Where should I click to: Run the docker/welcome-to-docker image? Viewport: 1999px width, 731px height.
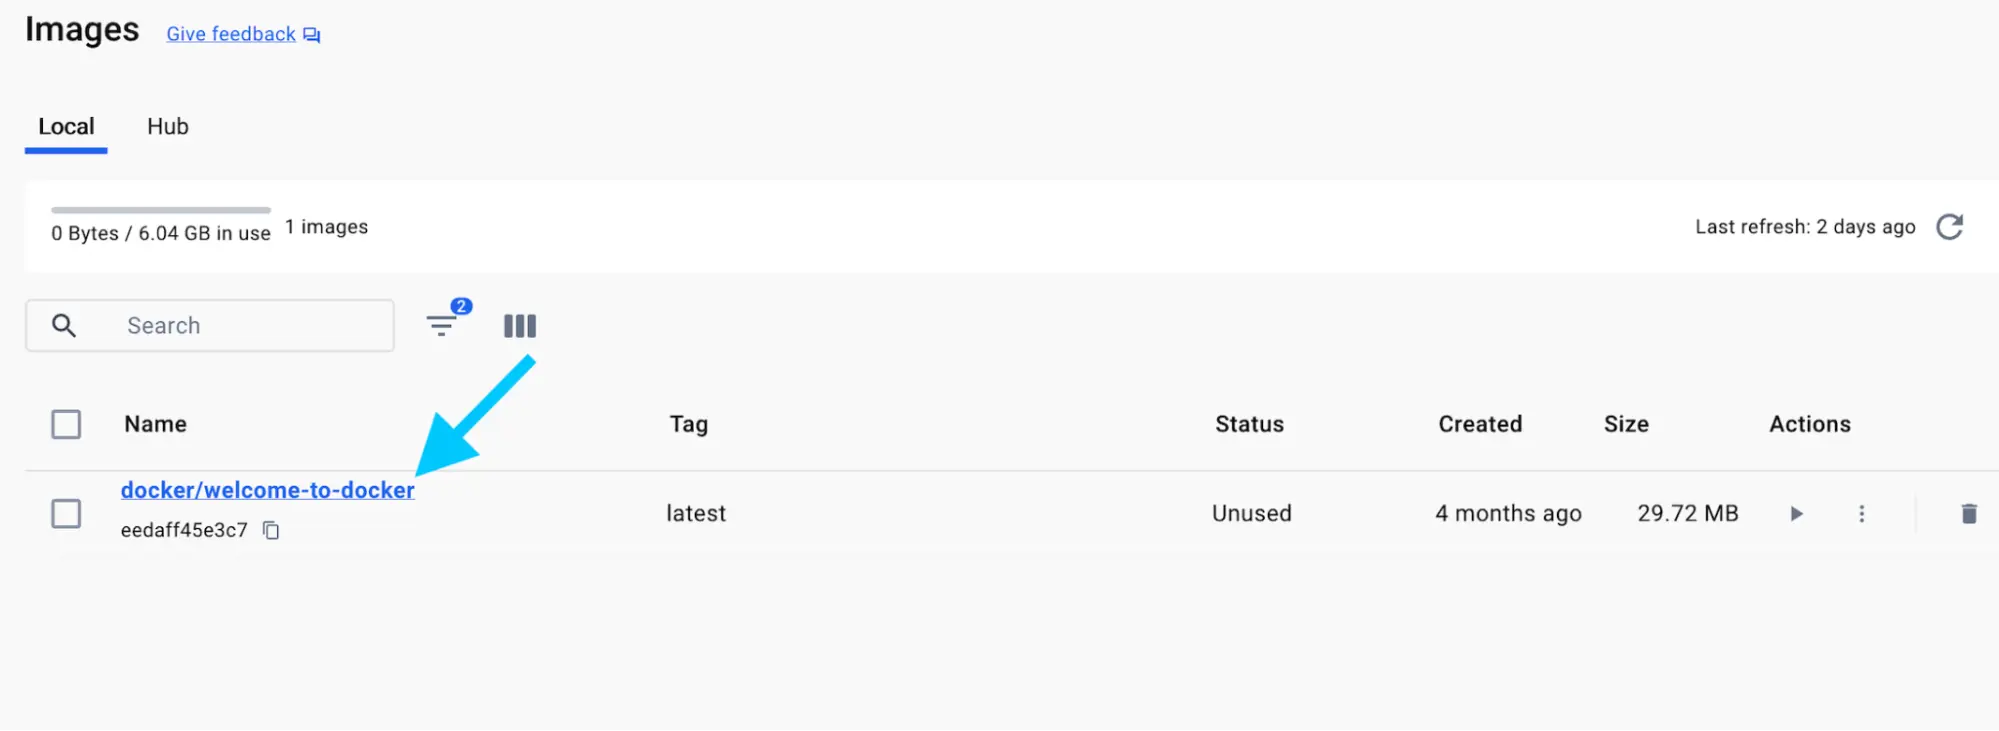(1796, 513)
